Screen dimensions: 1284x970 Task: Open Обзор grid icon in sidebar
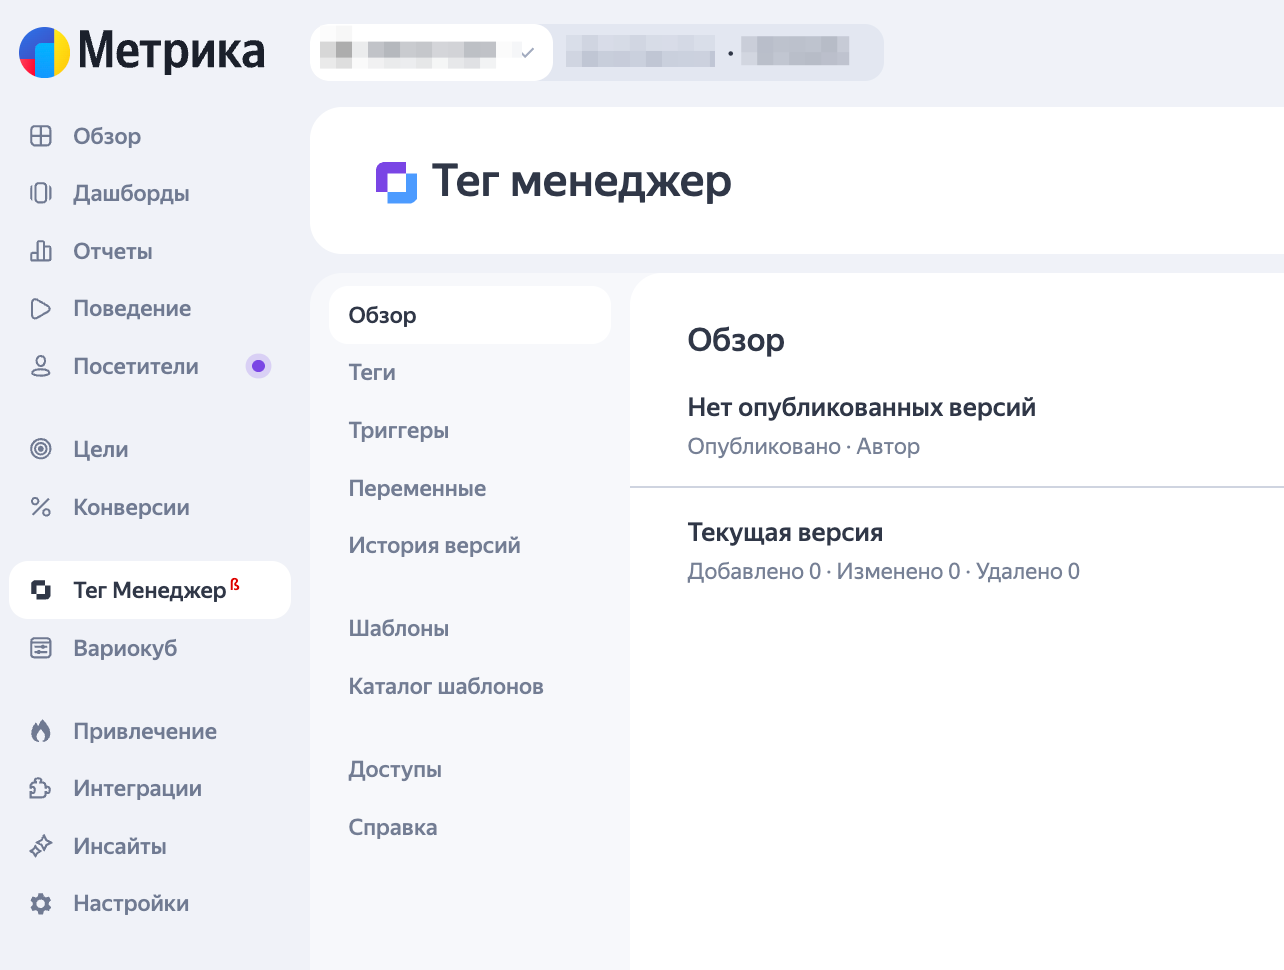point(41,136)
